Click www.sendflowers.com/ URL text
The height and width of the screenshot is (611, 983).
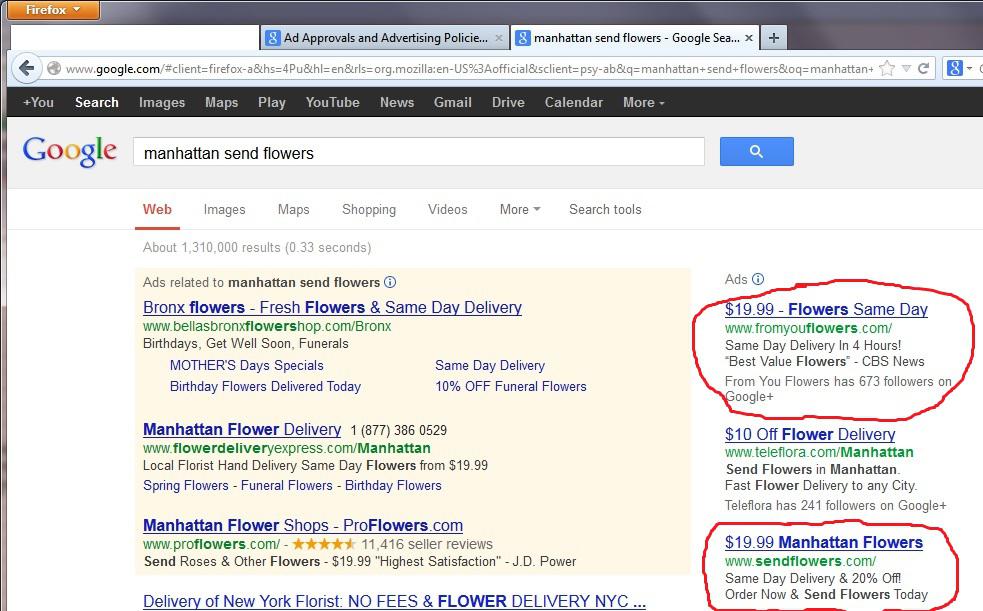[x=801, y=561]
